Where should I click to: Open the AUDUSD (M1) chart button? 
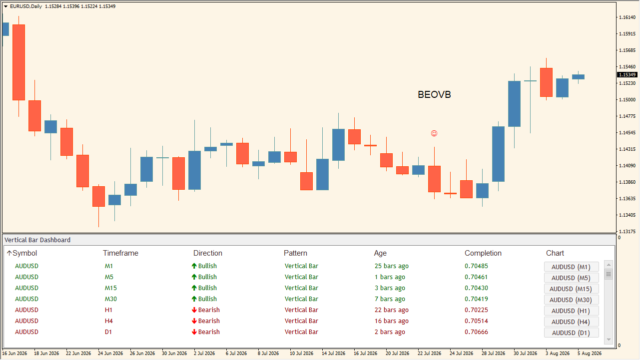(571, 267)
